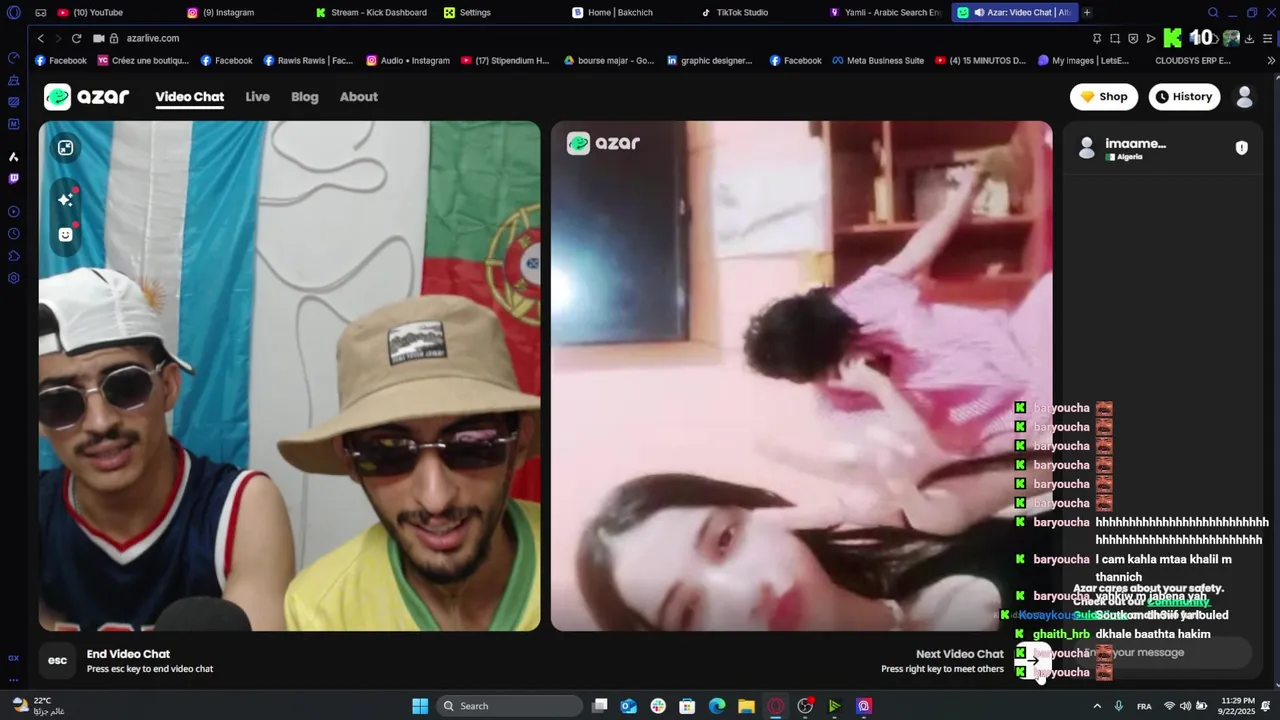Expand the hidden bookmarks chevron
The height and width of the screenshot is (720, 1280).
coord(1270,60)
